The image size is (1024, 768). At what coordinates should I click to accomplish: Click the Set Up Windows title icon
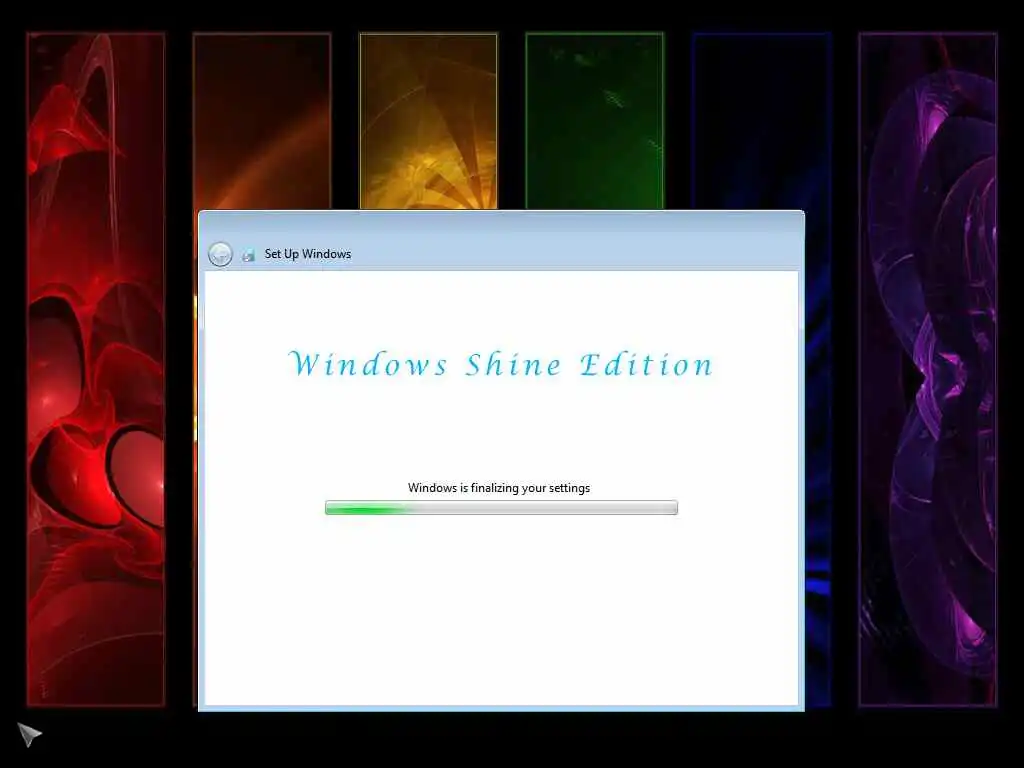click(248, 255)
